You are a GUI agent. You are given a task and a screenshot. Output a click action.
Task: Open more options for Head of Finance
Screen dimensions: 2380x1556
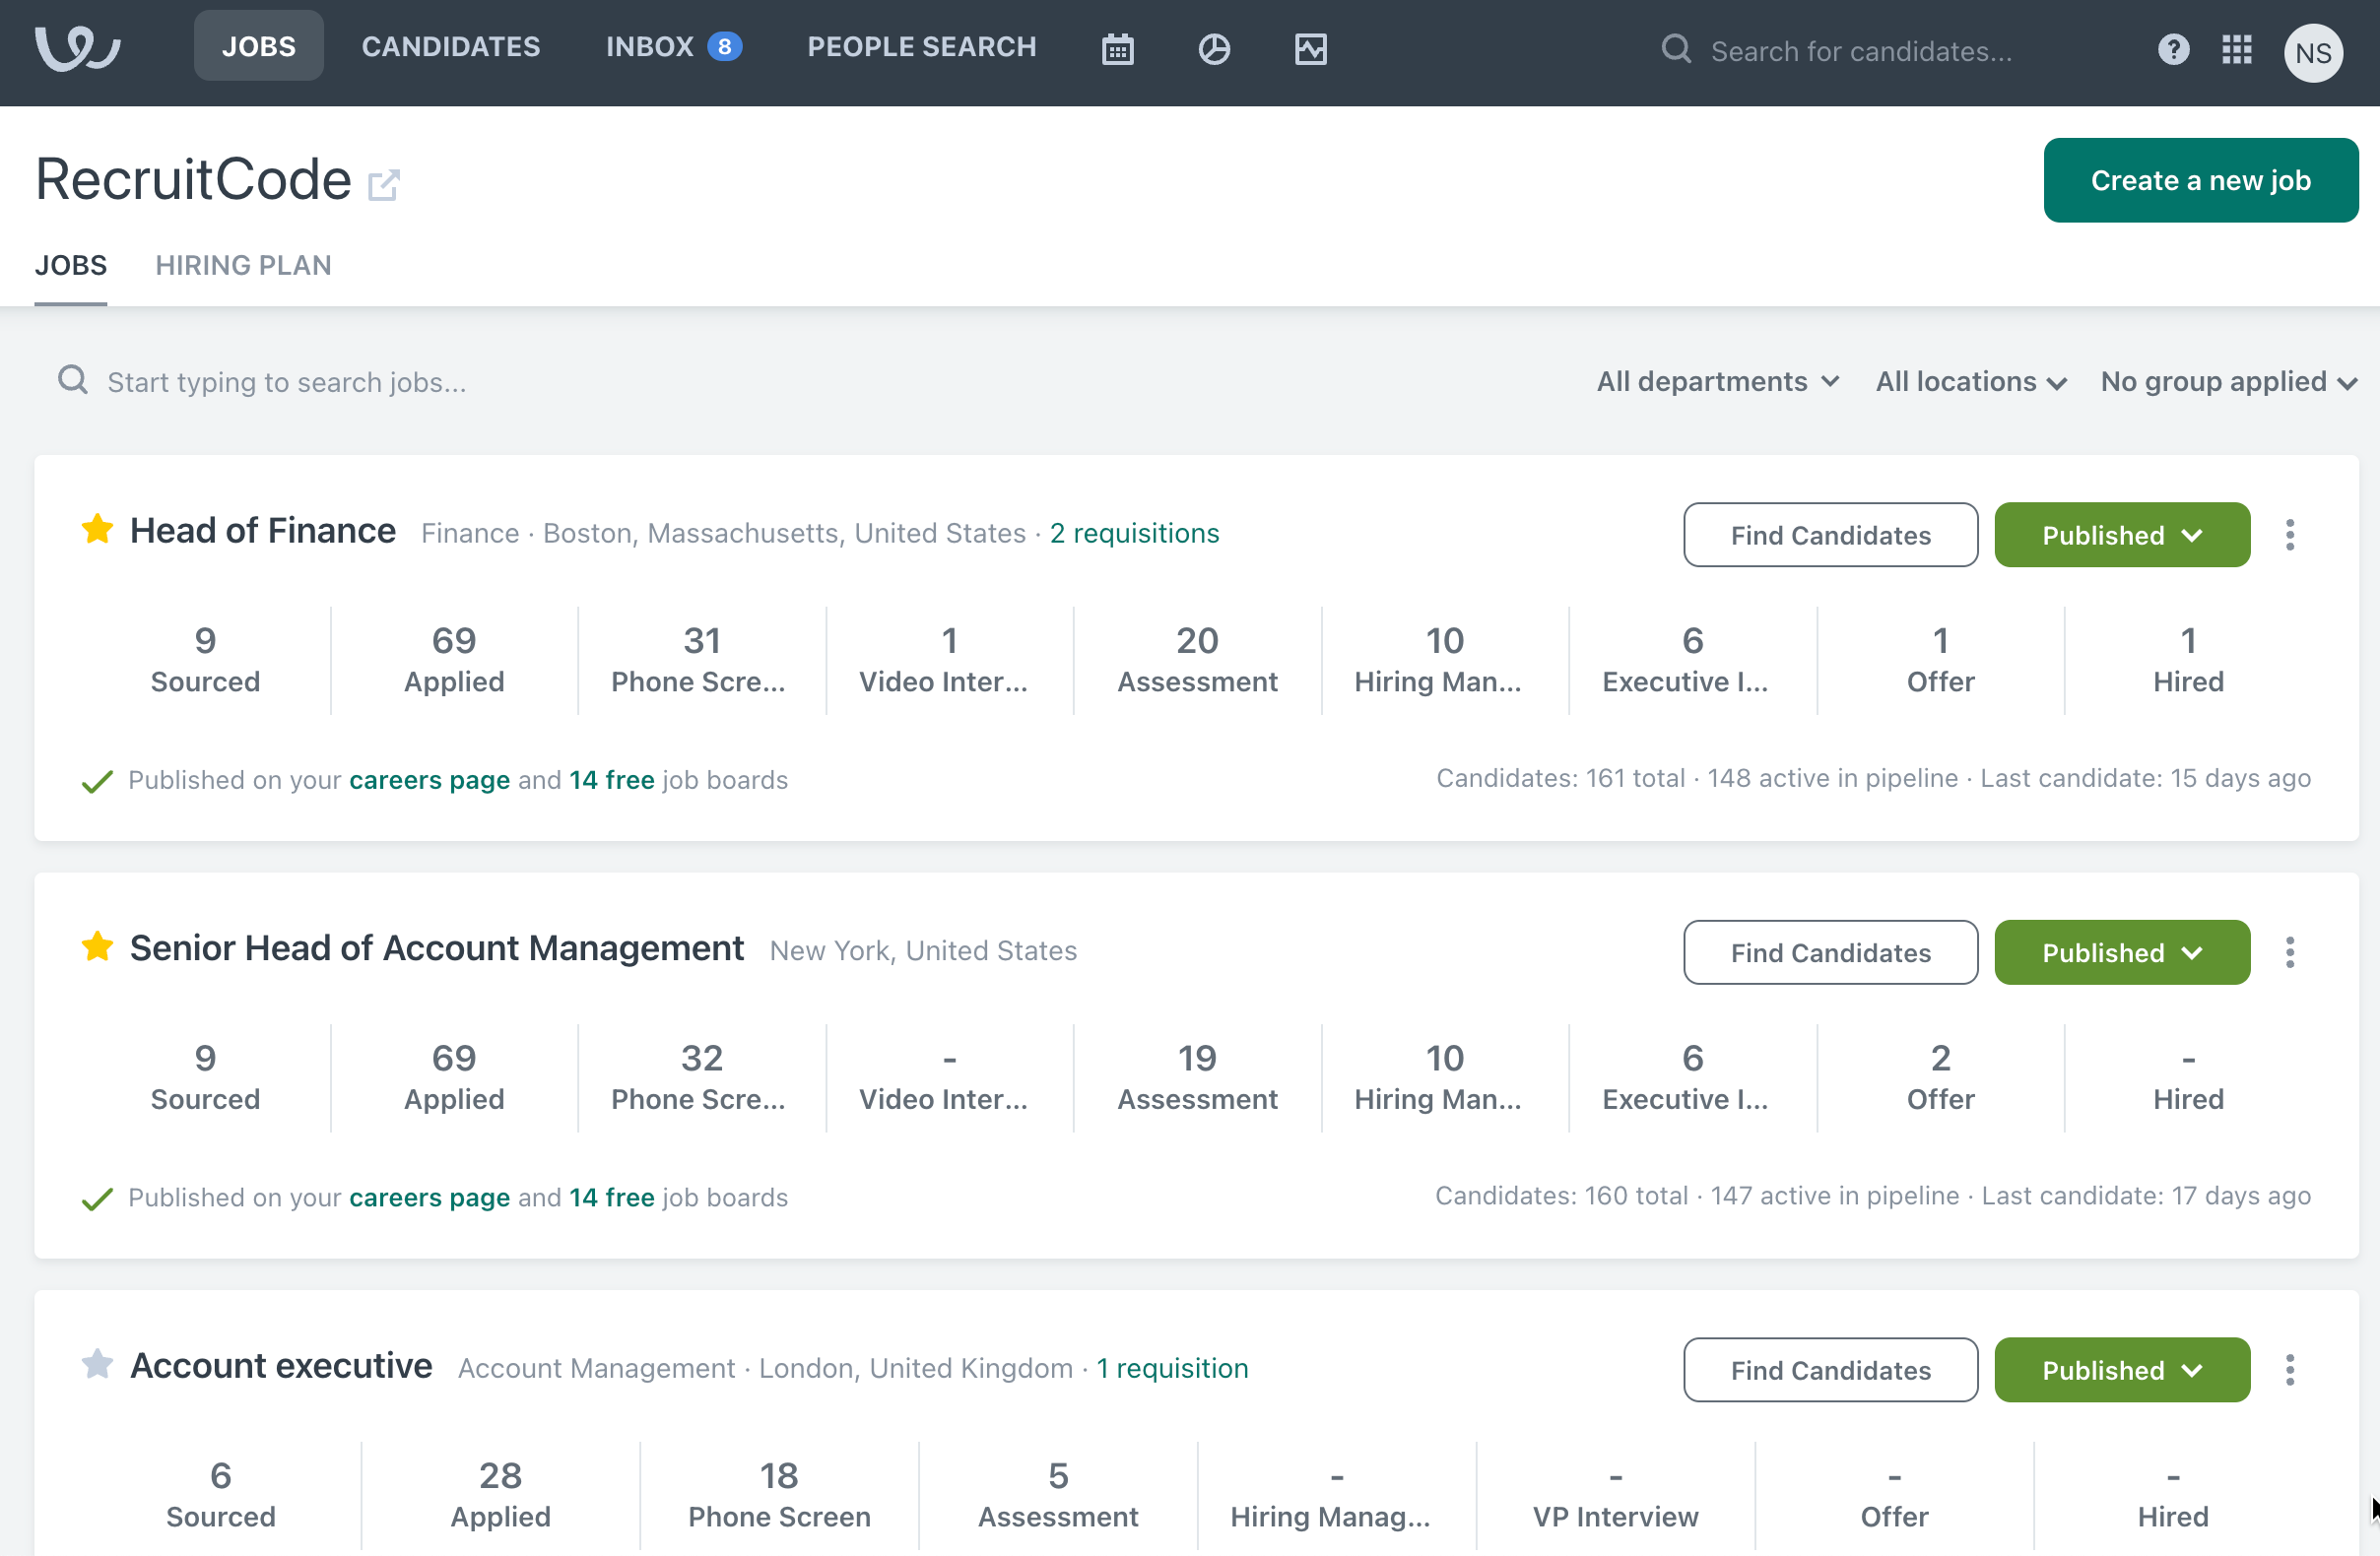(x=2289, y=535)
